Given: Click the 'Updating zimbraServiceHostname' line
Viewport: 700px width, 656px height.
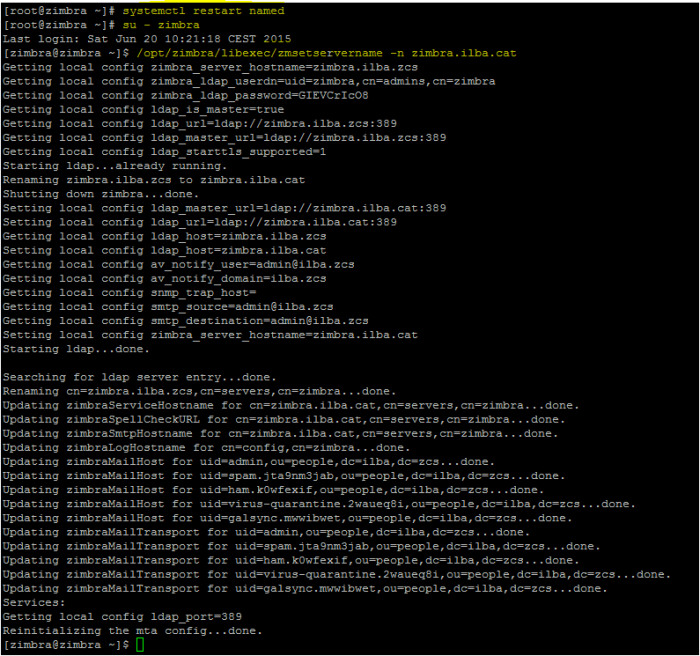Looking at the screenshot, I should coord(291,405).
